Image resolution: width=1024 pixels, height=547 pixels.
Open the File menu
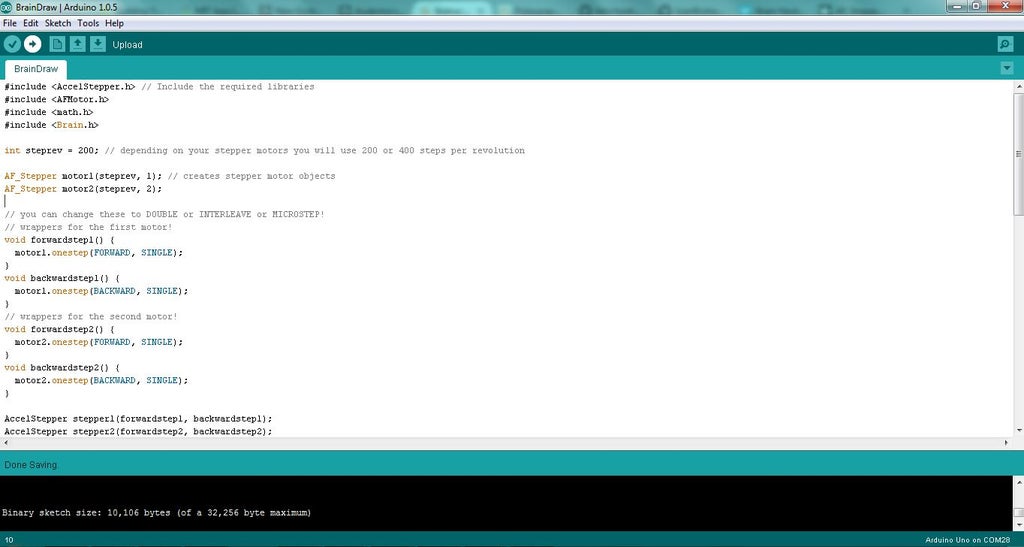click(10, 23)
